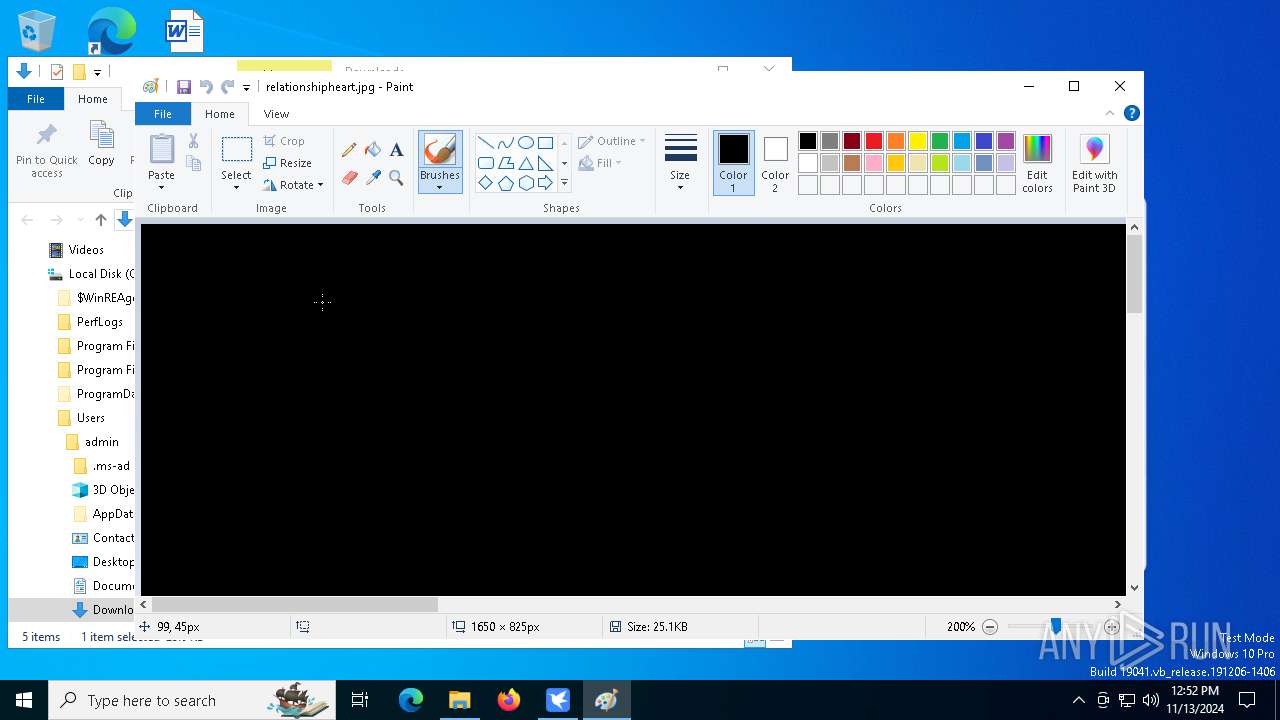This screenshot has width=1280, height=720.
Task: Click the canvas horizontal scrollbar
Action: [x=295, y=604]
